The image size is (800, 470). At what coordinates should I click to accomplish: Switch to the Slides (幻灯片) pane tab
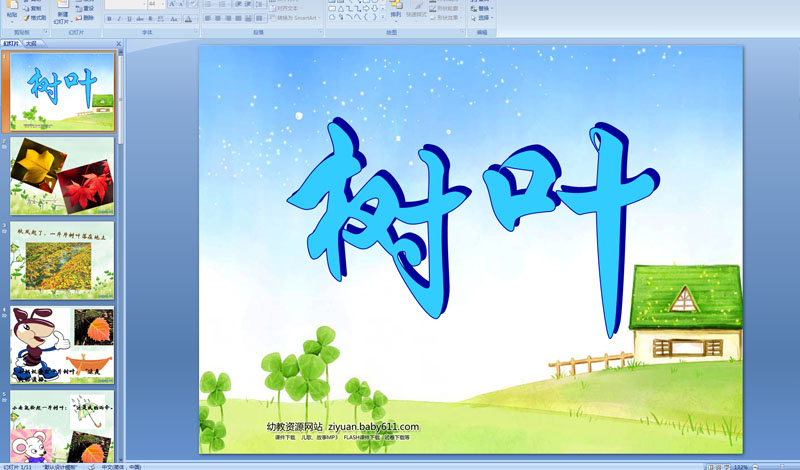point(10,43)
